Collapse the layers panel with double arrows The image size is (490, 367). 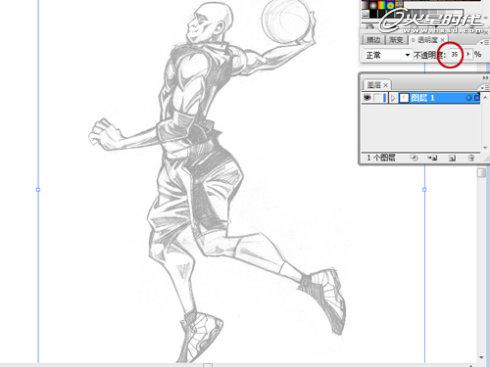[485, 78]
